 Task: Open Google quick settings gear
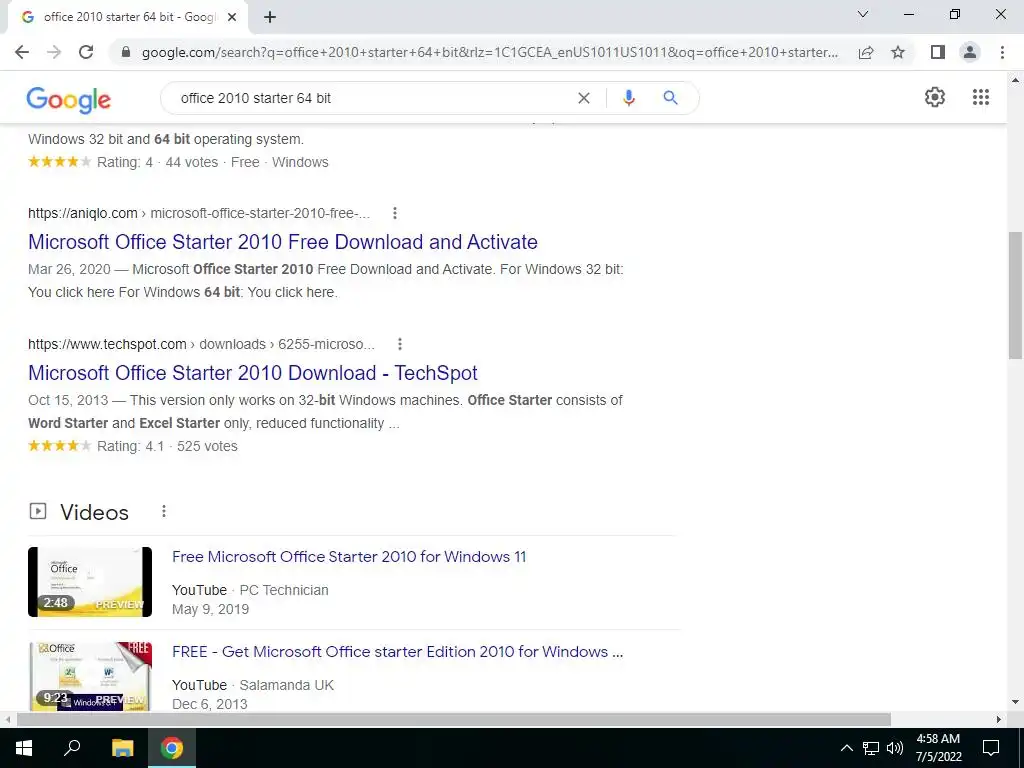click(x=935, y=97)
